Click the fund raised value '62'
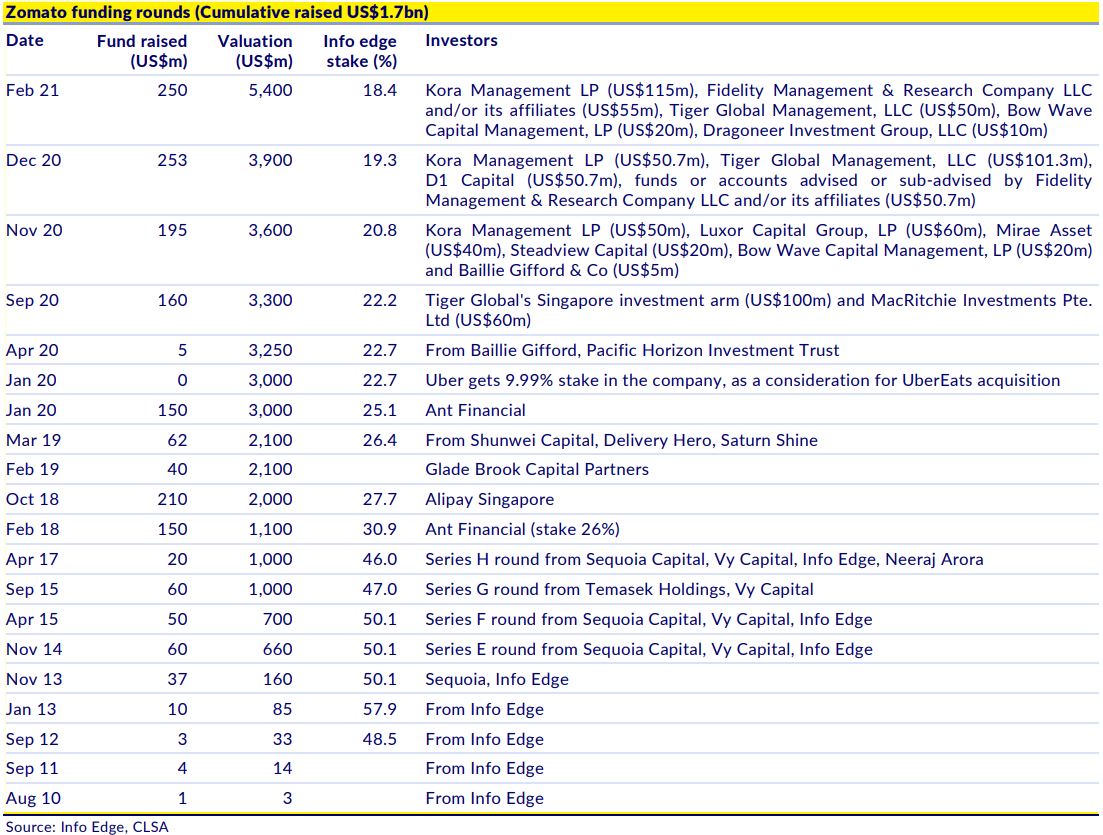Screen dimensions: 1103x835 click(x=177, y=440)
